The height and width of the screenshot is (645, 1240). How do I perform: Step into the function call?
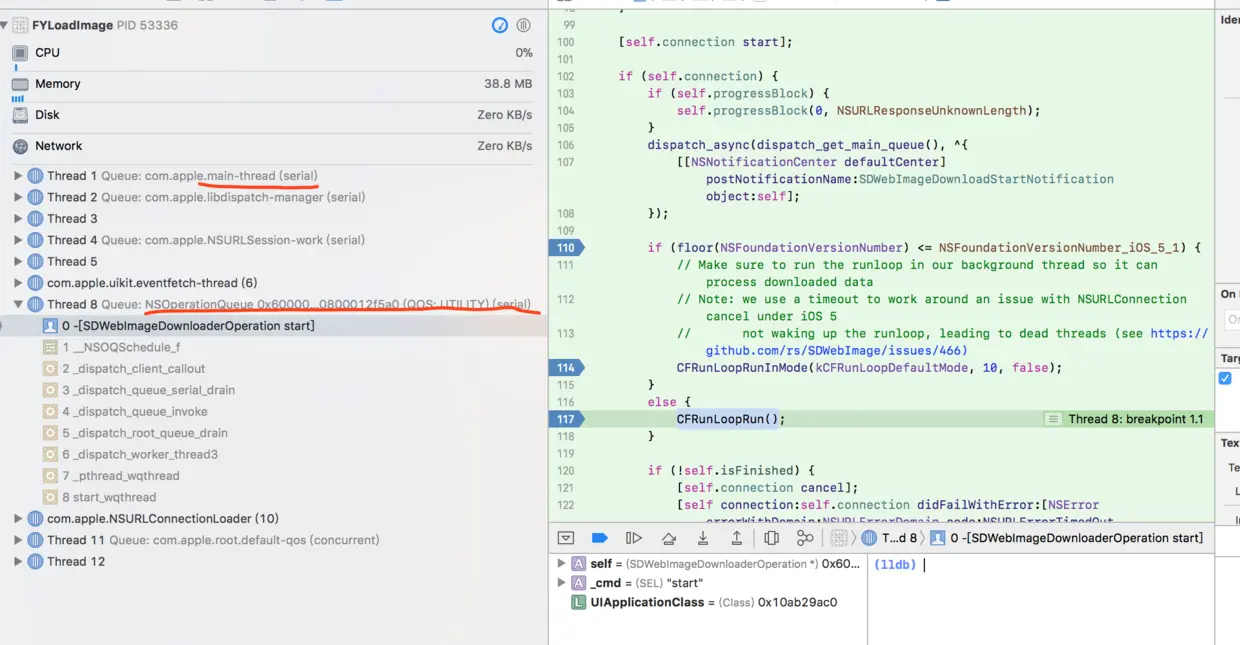coord(703,538)
